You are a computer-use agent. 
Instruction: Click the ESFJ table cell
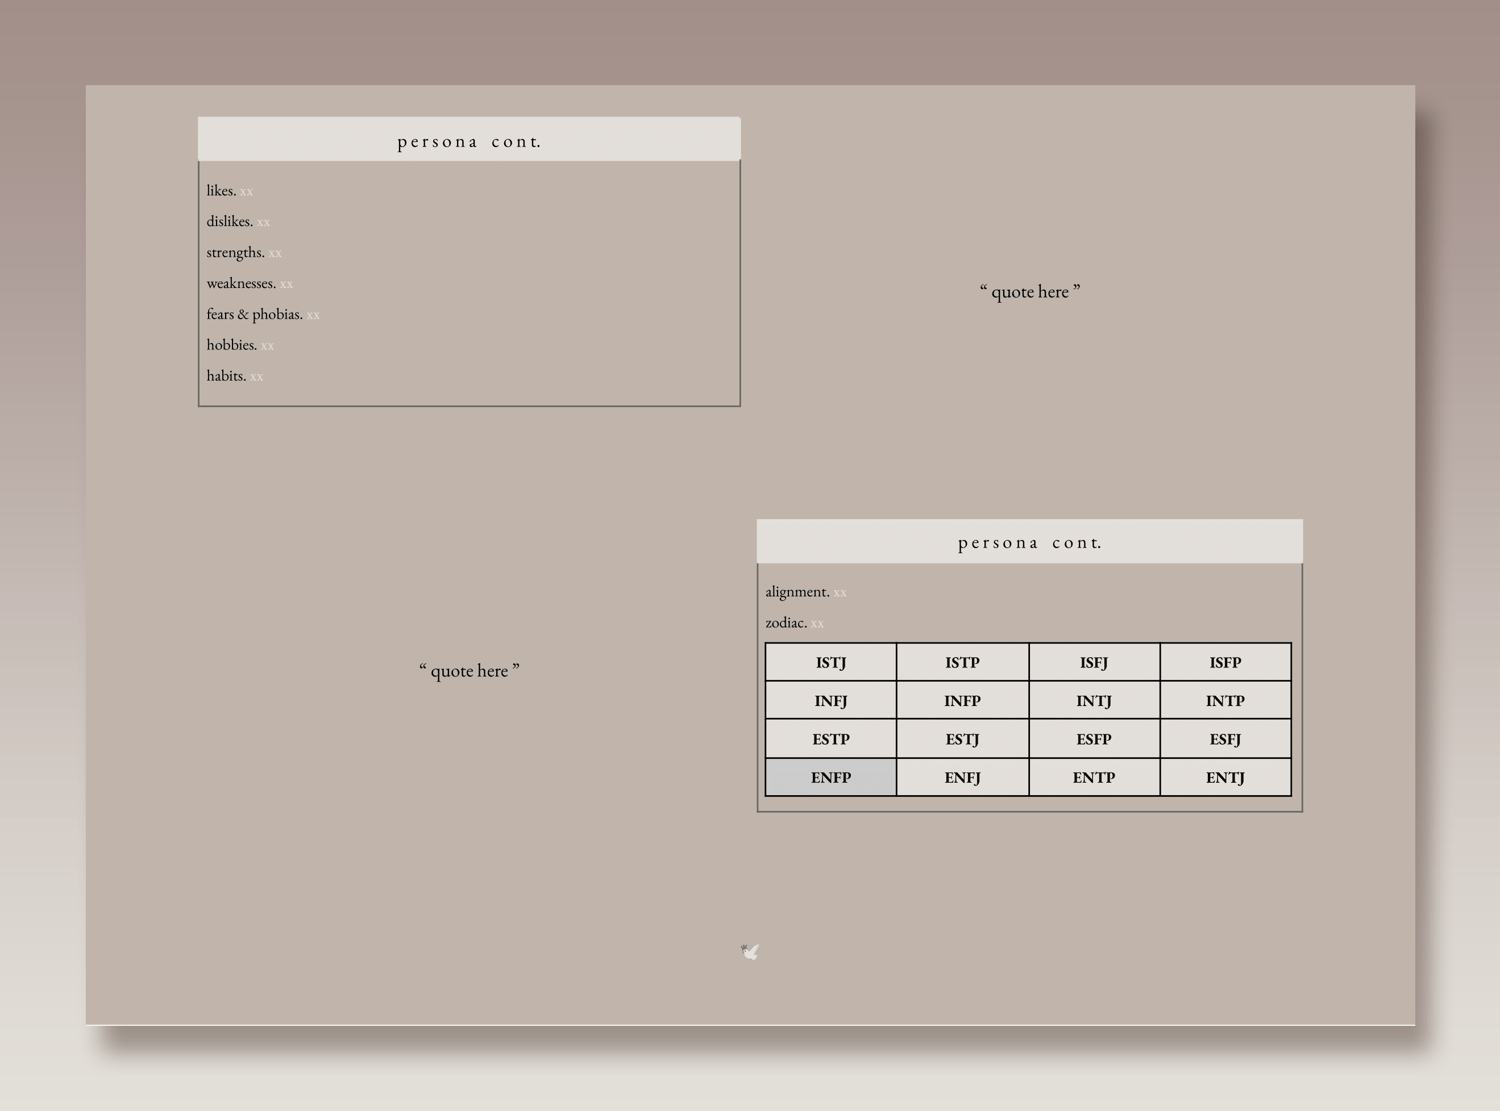[x=1225, y=739]
